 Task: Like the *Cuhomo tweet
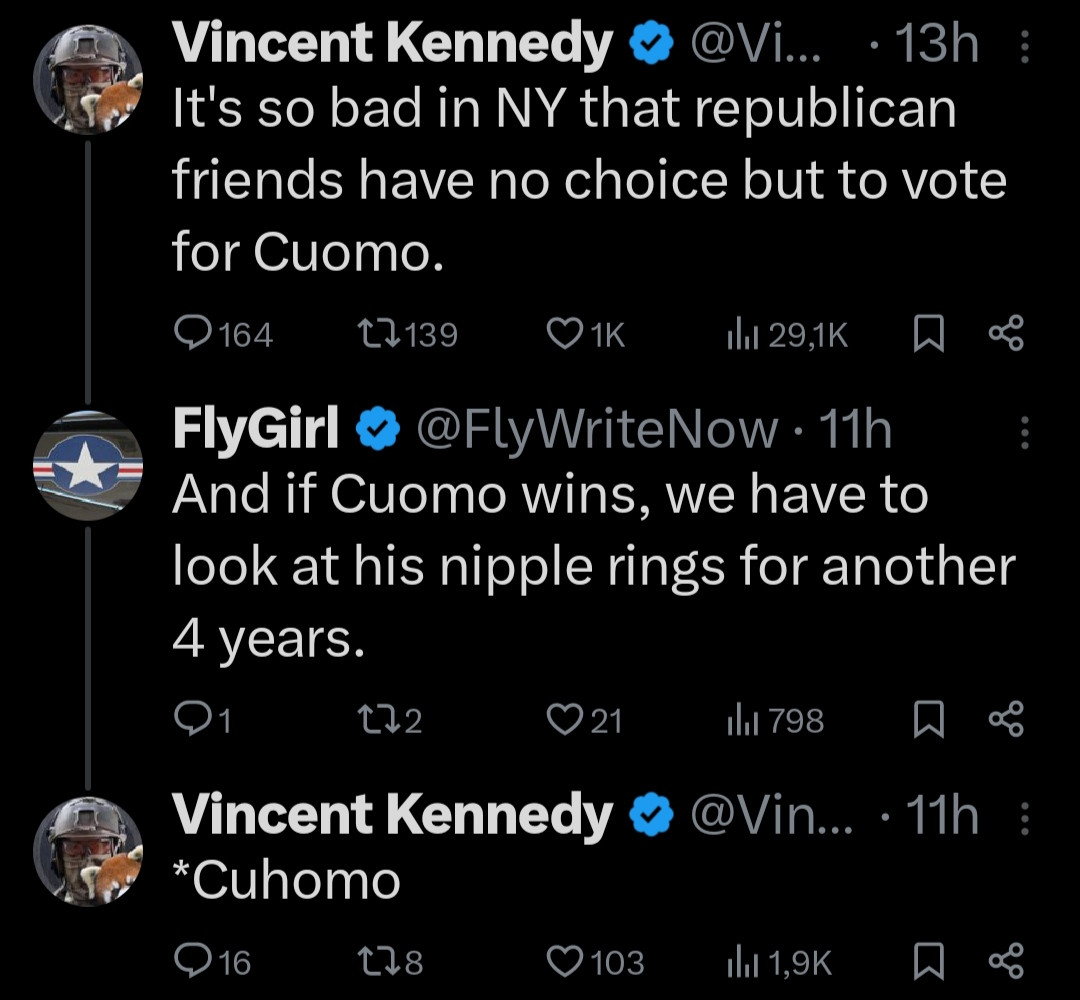(x=565, y=962)
